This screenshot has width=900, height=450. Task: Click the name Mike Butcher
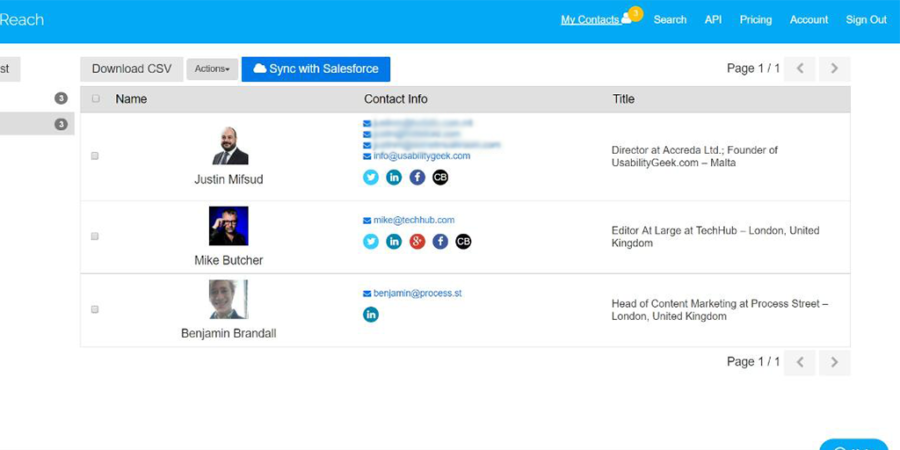coord(228,261)
